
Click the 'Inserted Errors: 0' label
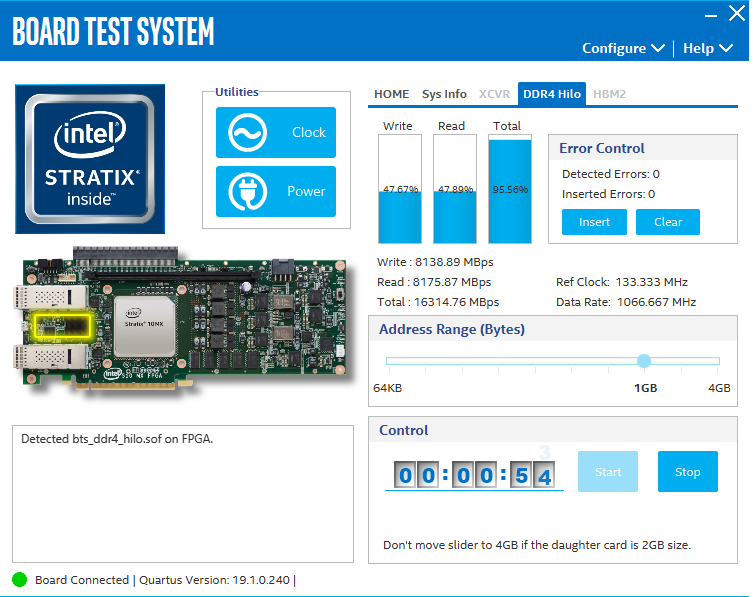coord(608,194)
